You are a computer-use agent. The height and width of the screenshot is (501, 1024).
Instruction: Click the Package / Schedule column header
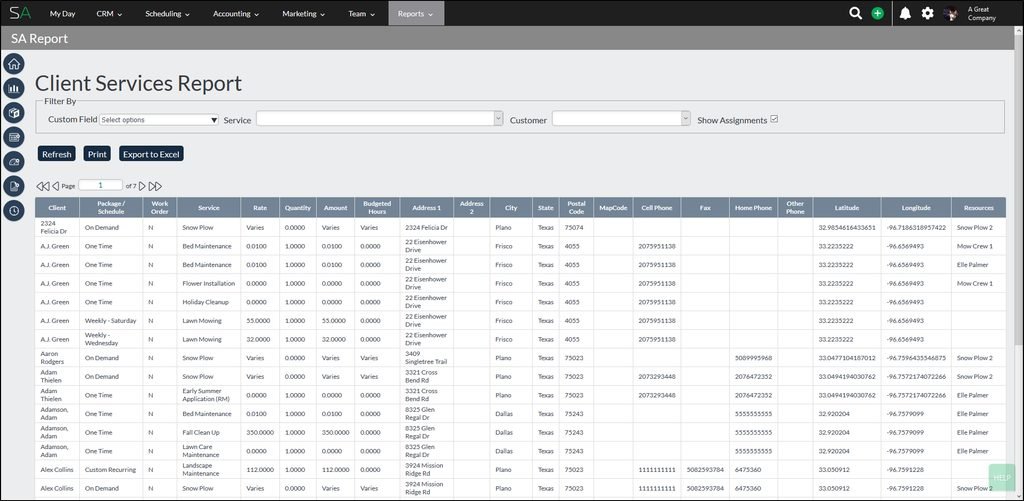tap(111, 208)
